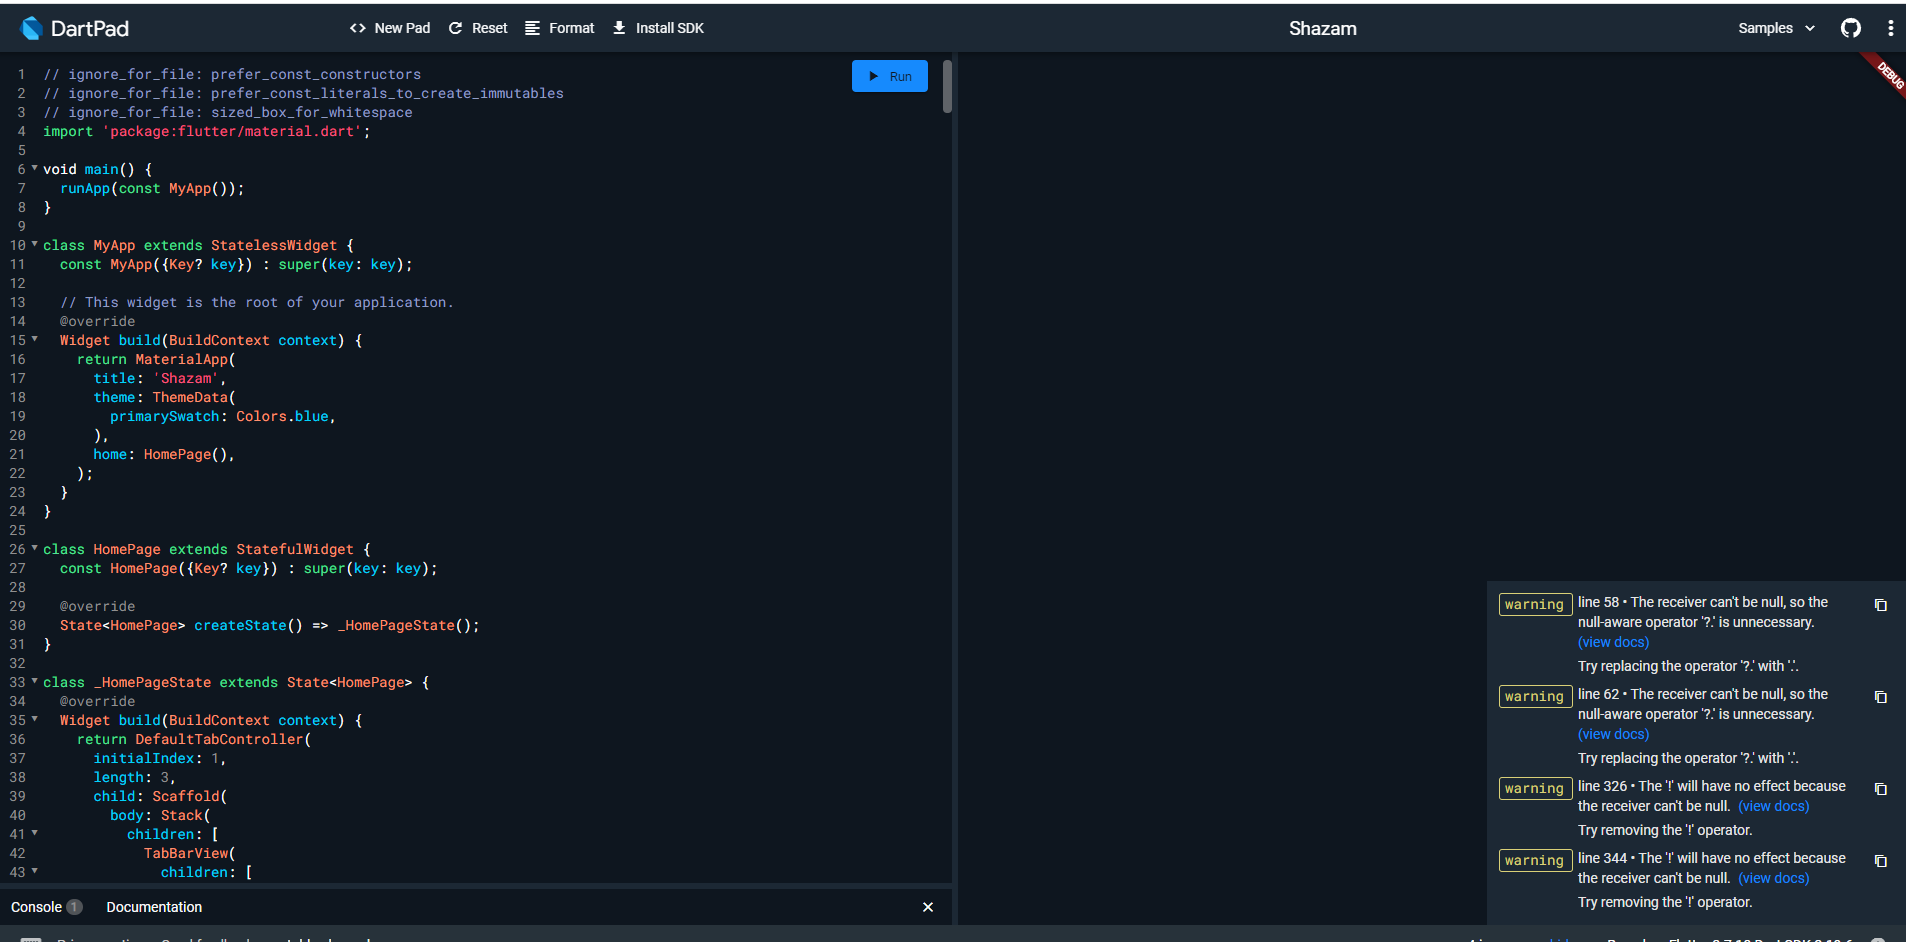The height and width of the screenshot is (942, 1906).
Task: Run the Shazam code
Action: click(890, 76)
